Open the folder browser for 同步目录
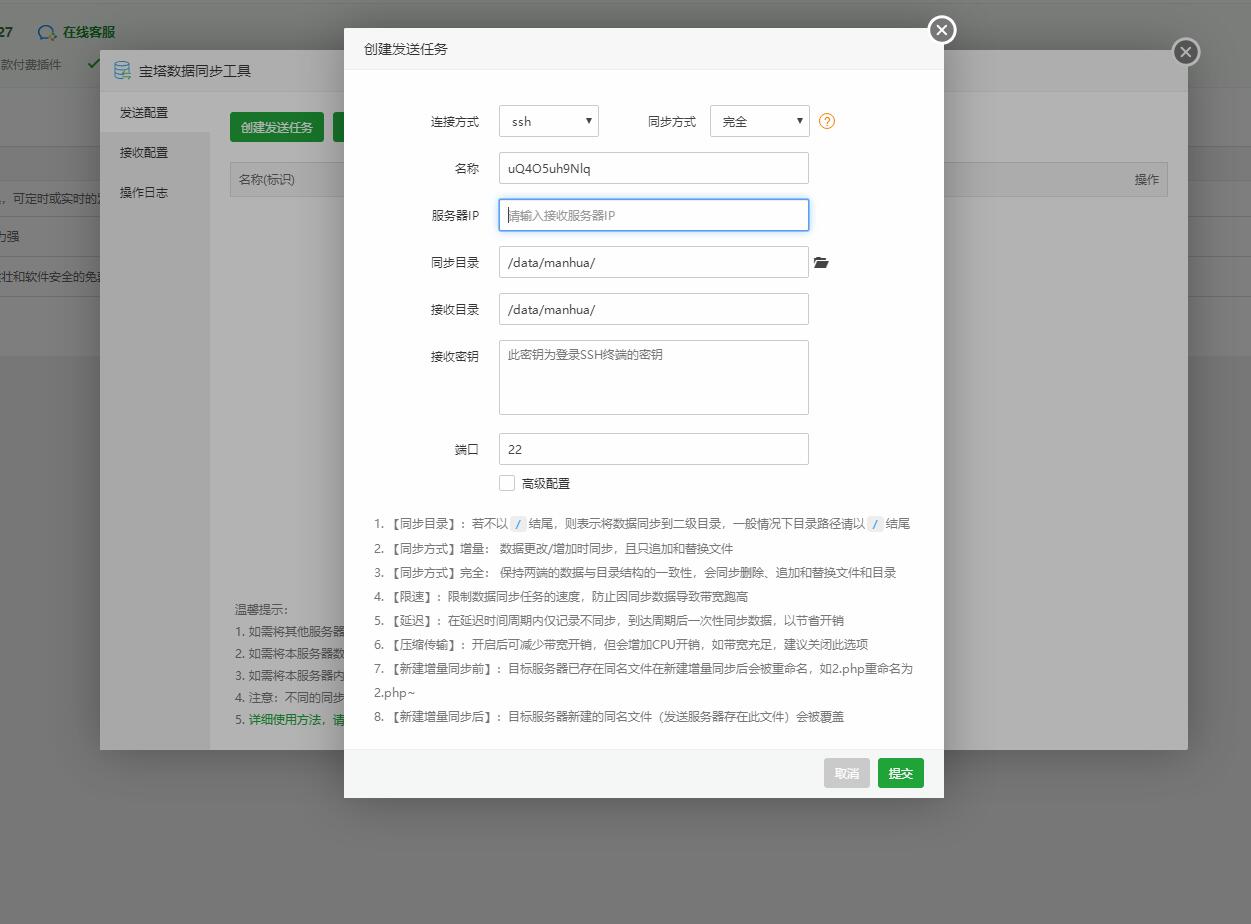The height and width of the screenshot is (924, 1251). (822, 262)
